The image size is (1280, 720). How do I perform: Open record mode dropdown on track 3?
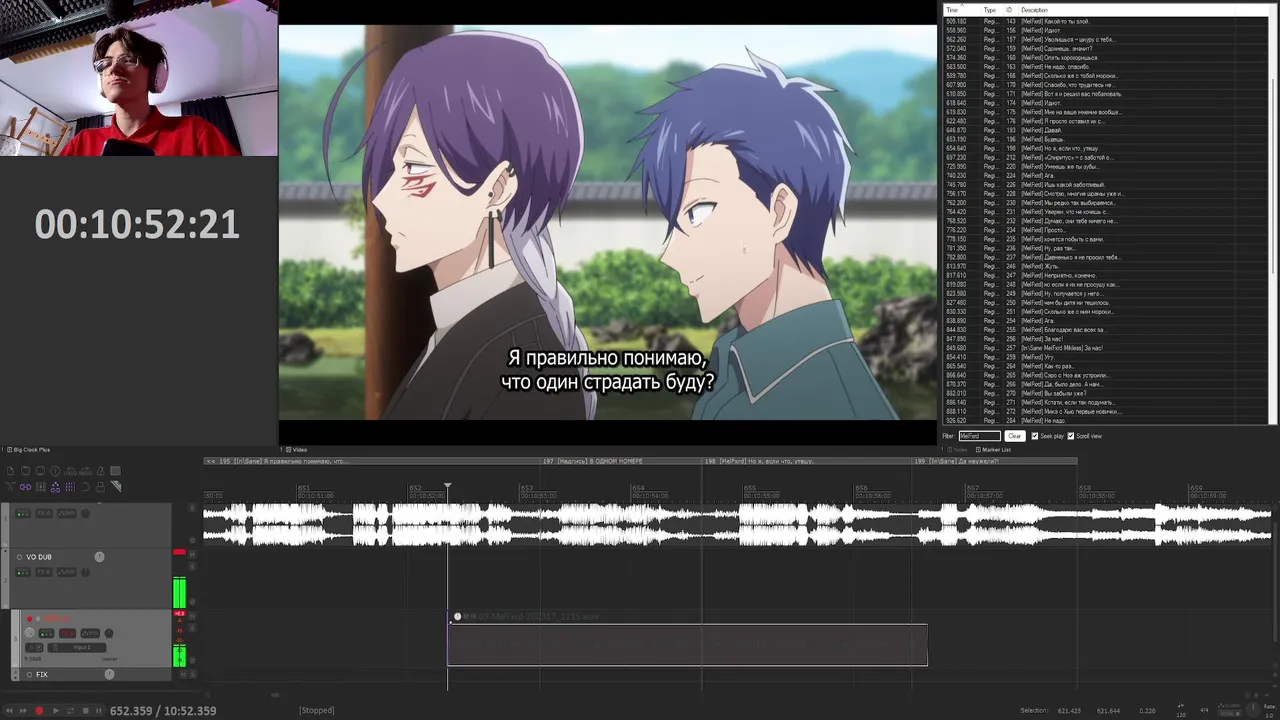pyautogui.click(x=34, y=647)
